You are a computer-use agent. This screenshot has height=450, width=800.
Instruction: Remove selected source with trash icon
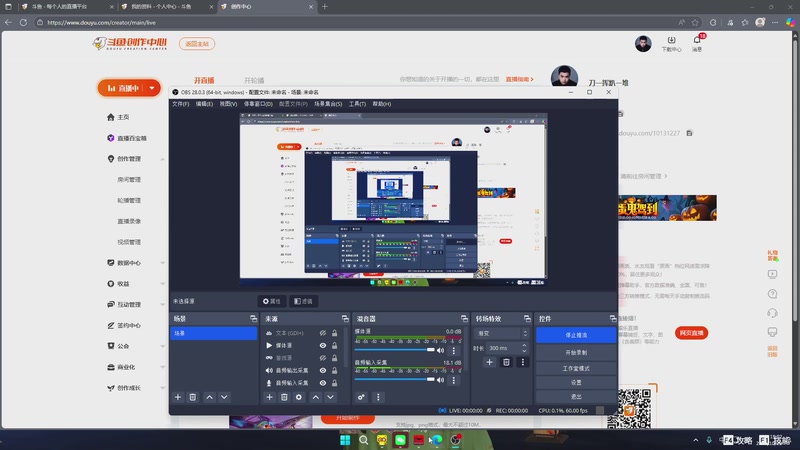pos(284,397)
